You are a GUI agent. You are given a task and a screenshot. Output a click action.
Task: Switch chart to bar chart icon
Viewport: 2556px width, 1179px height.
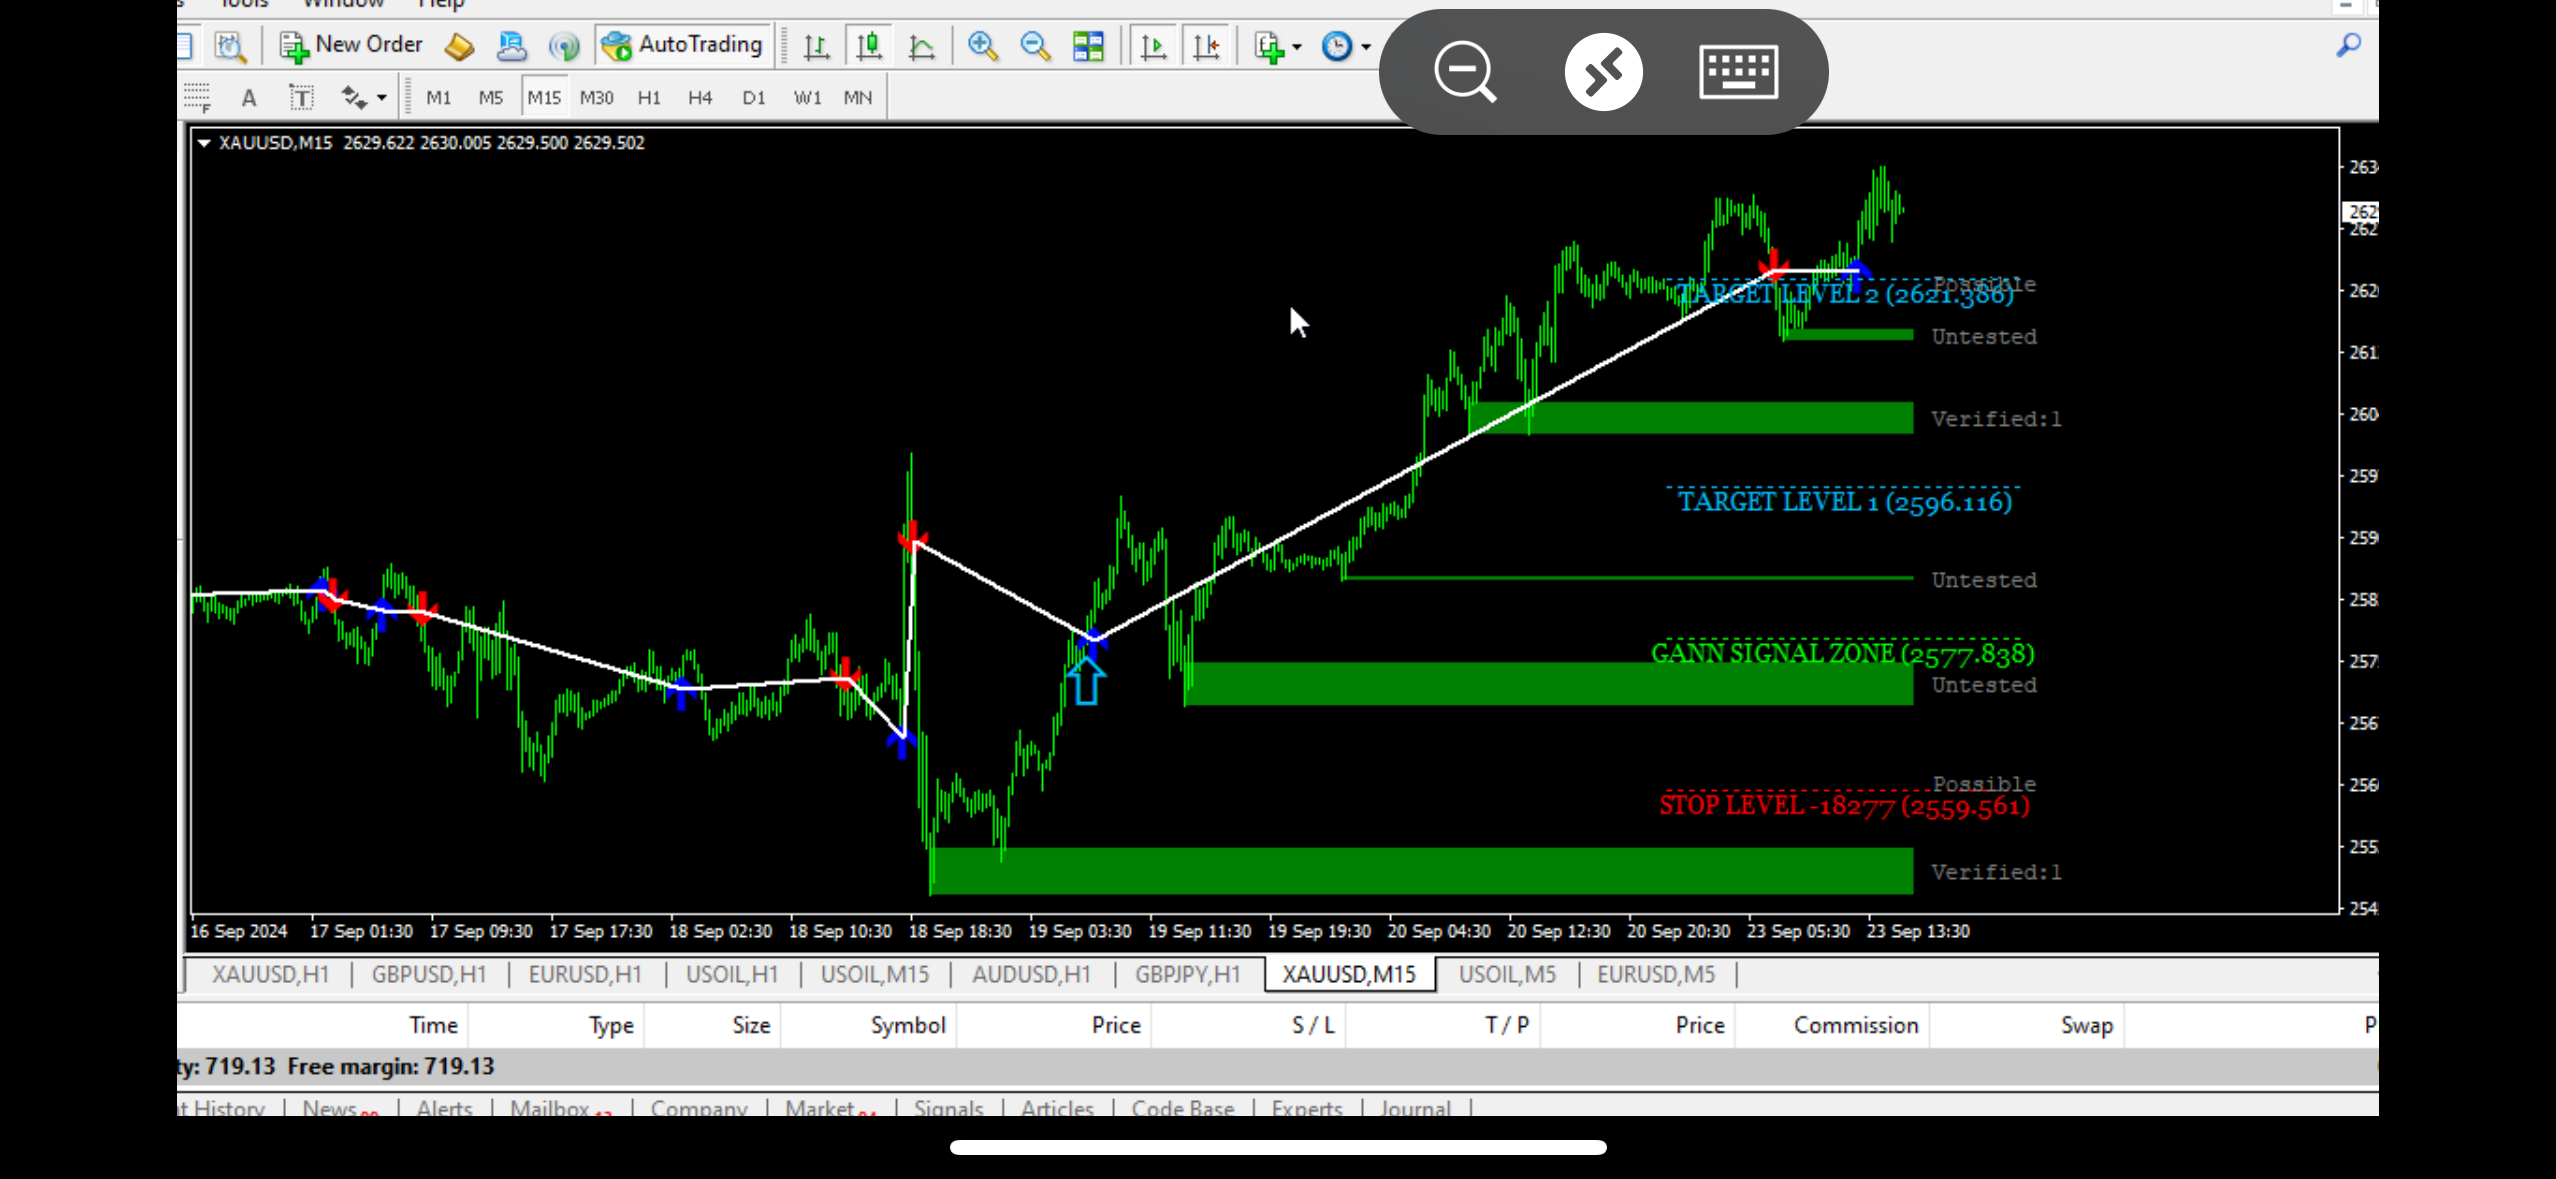[x=816, y=46]
